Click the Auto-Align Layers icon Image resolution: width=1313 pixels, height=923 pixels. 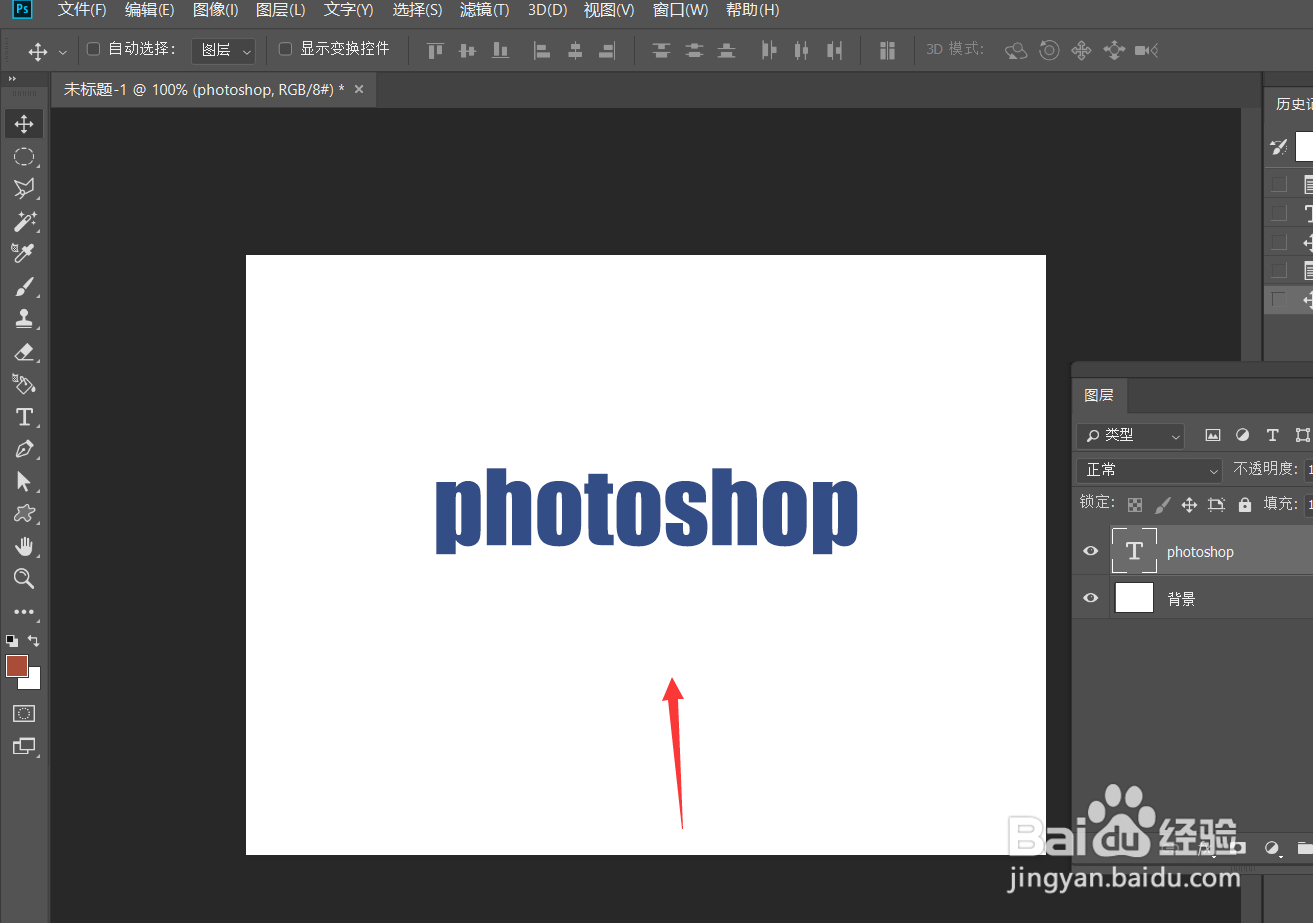point(887,50)
